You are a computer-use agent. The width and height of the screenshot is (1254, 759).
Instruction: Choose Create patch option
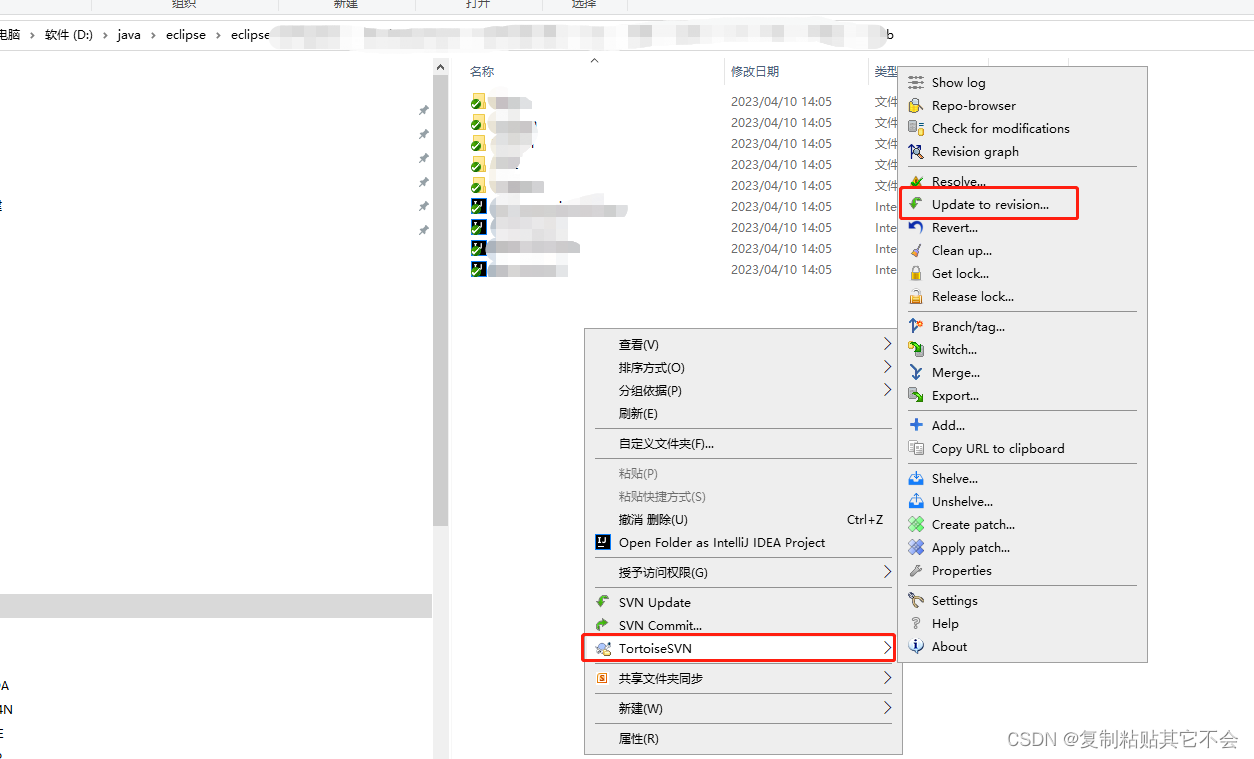[972, 524]
